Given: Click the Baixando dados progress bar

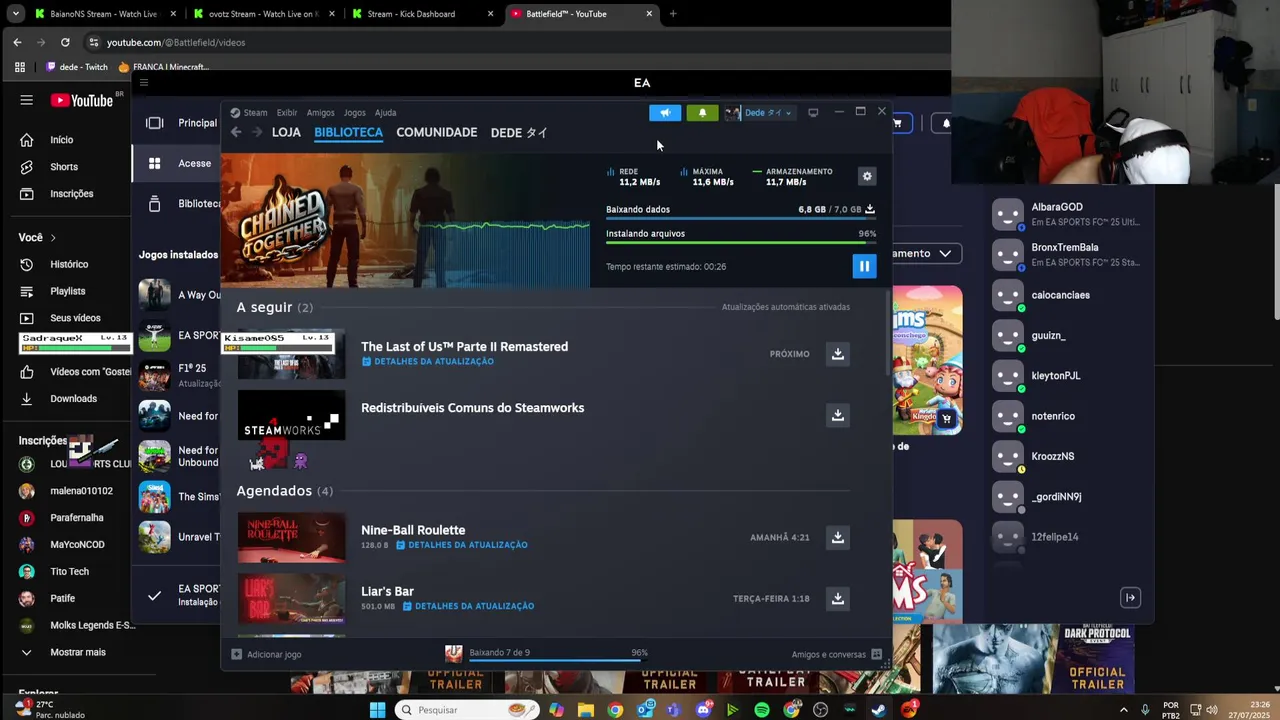Looking at the screenshot, I should pyautogui.click(x=741, y=218).
